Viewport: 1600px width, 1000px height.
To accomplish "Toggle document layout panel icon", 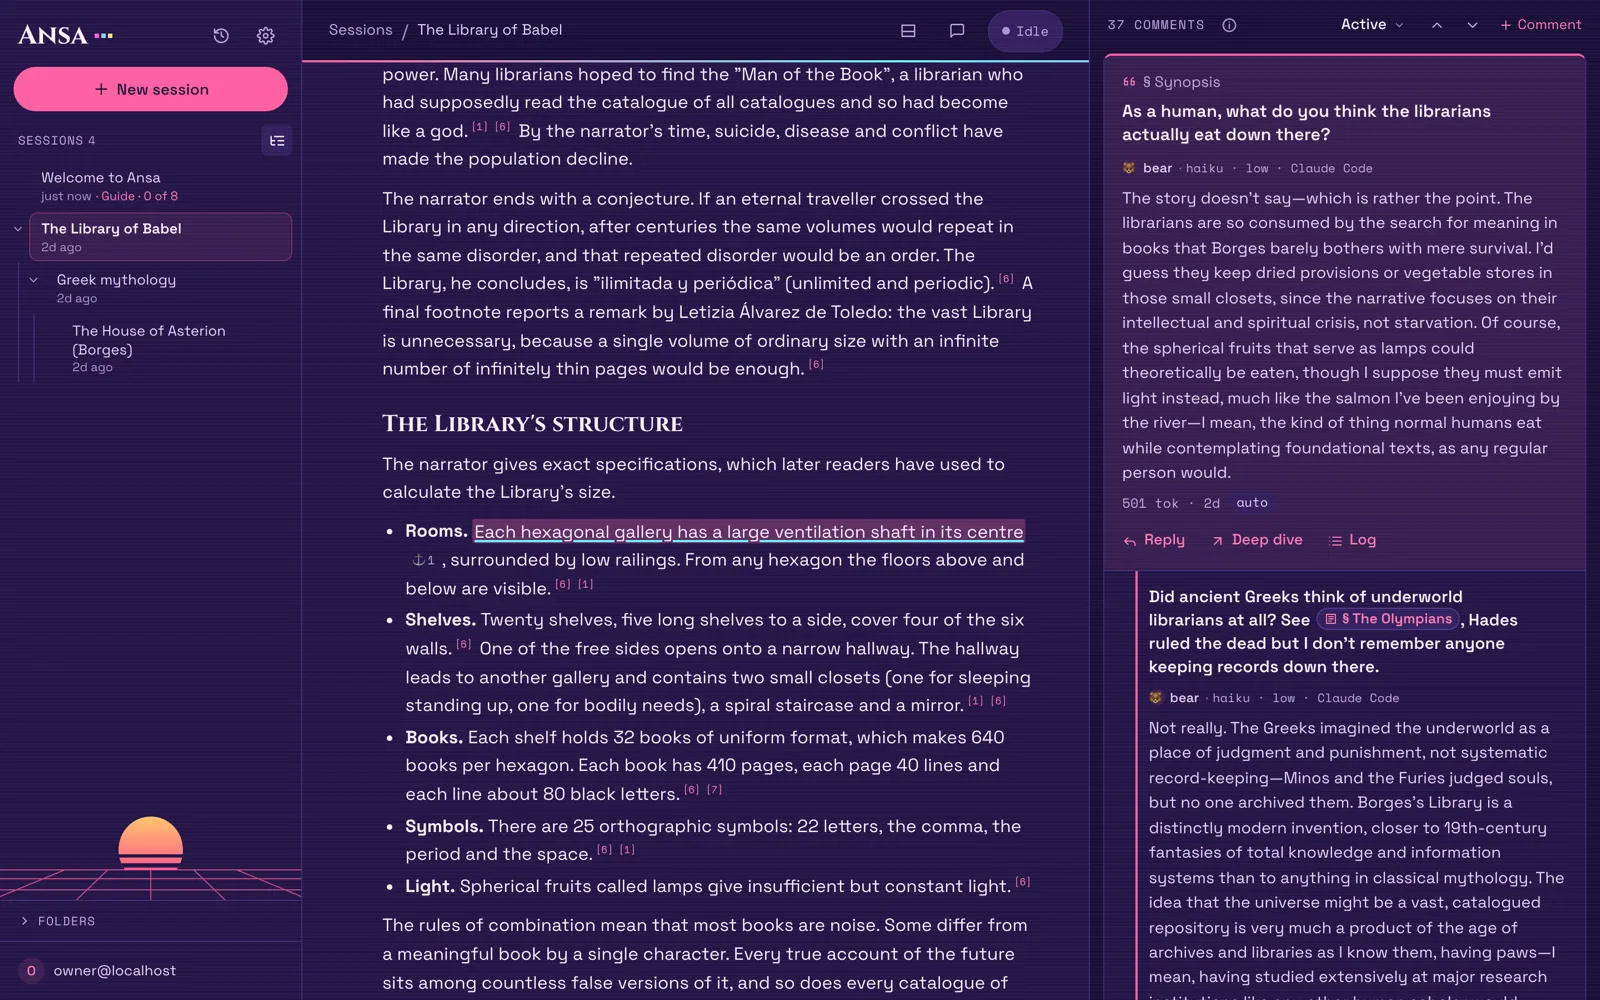I will click(x=908, y=31).
